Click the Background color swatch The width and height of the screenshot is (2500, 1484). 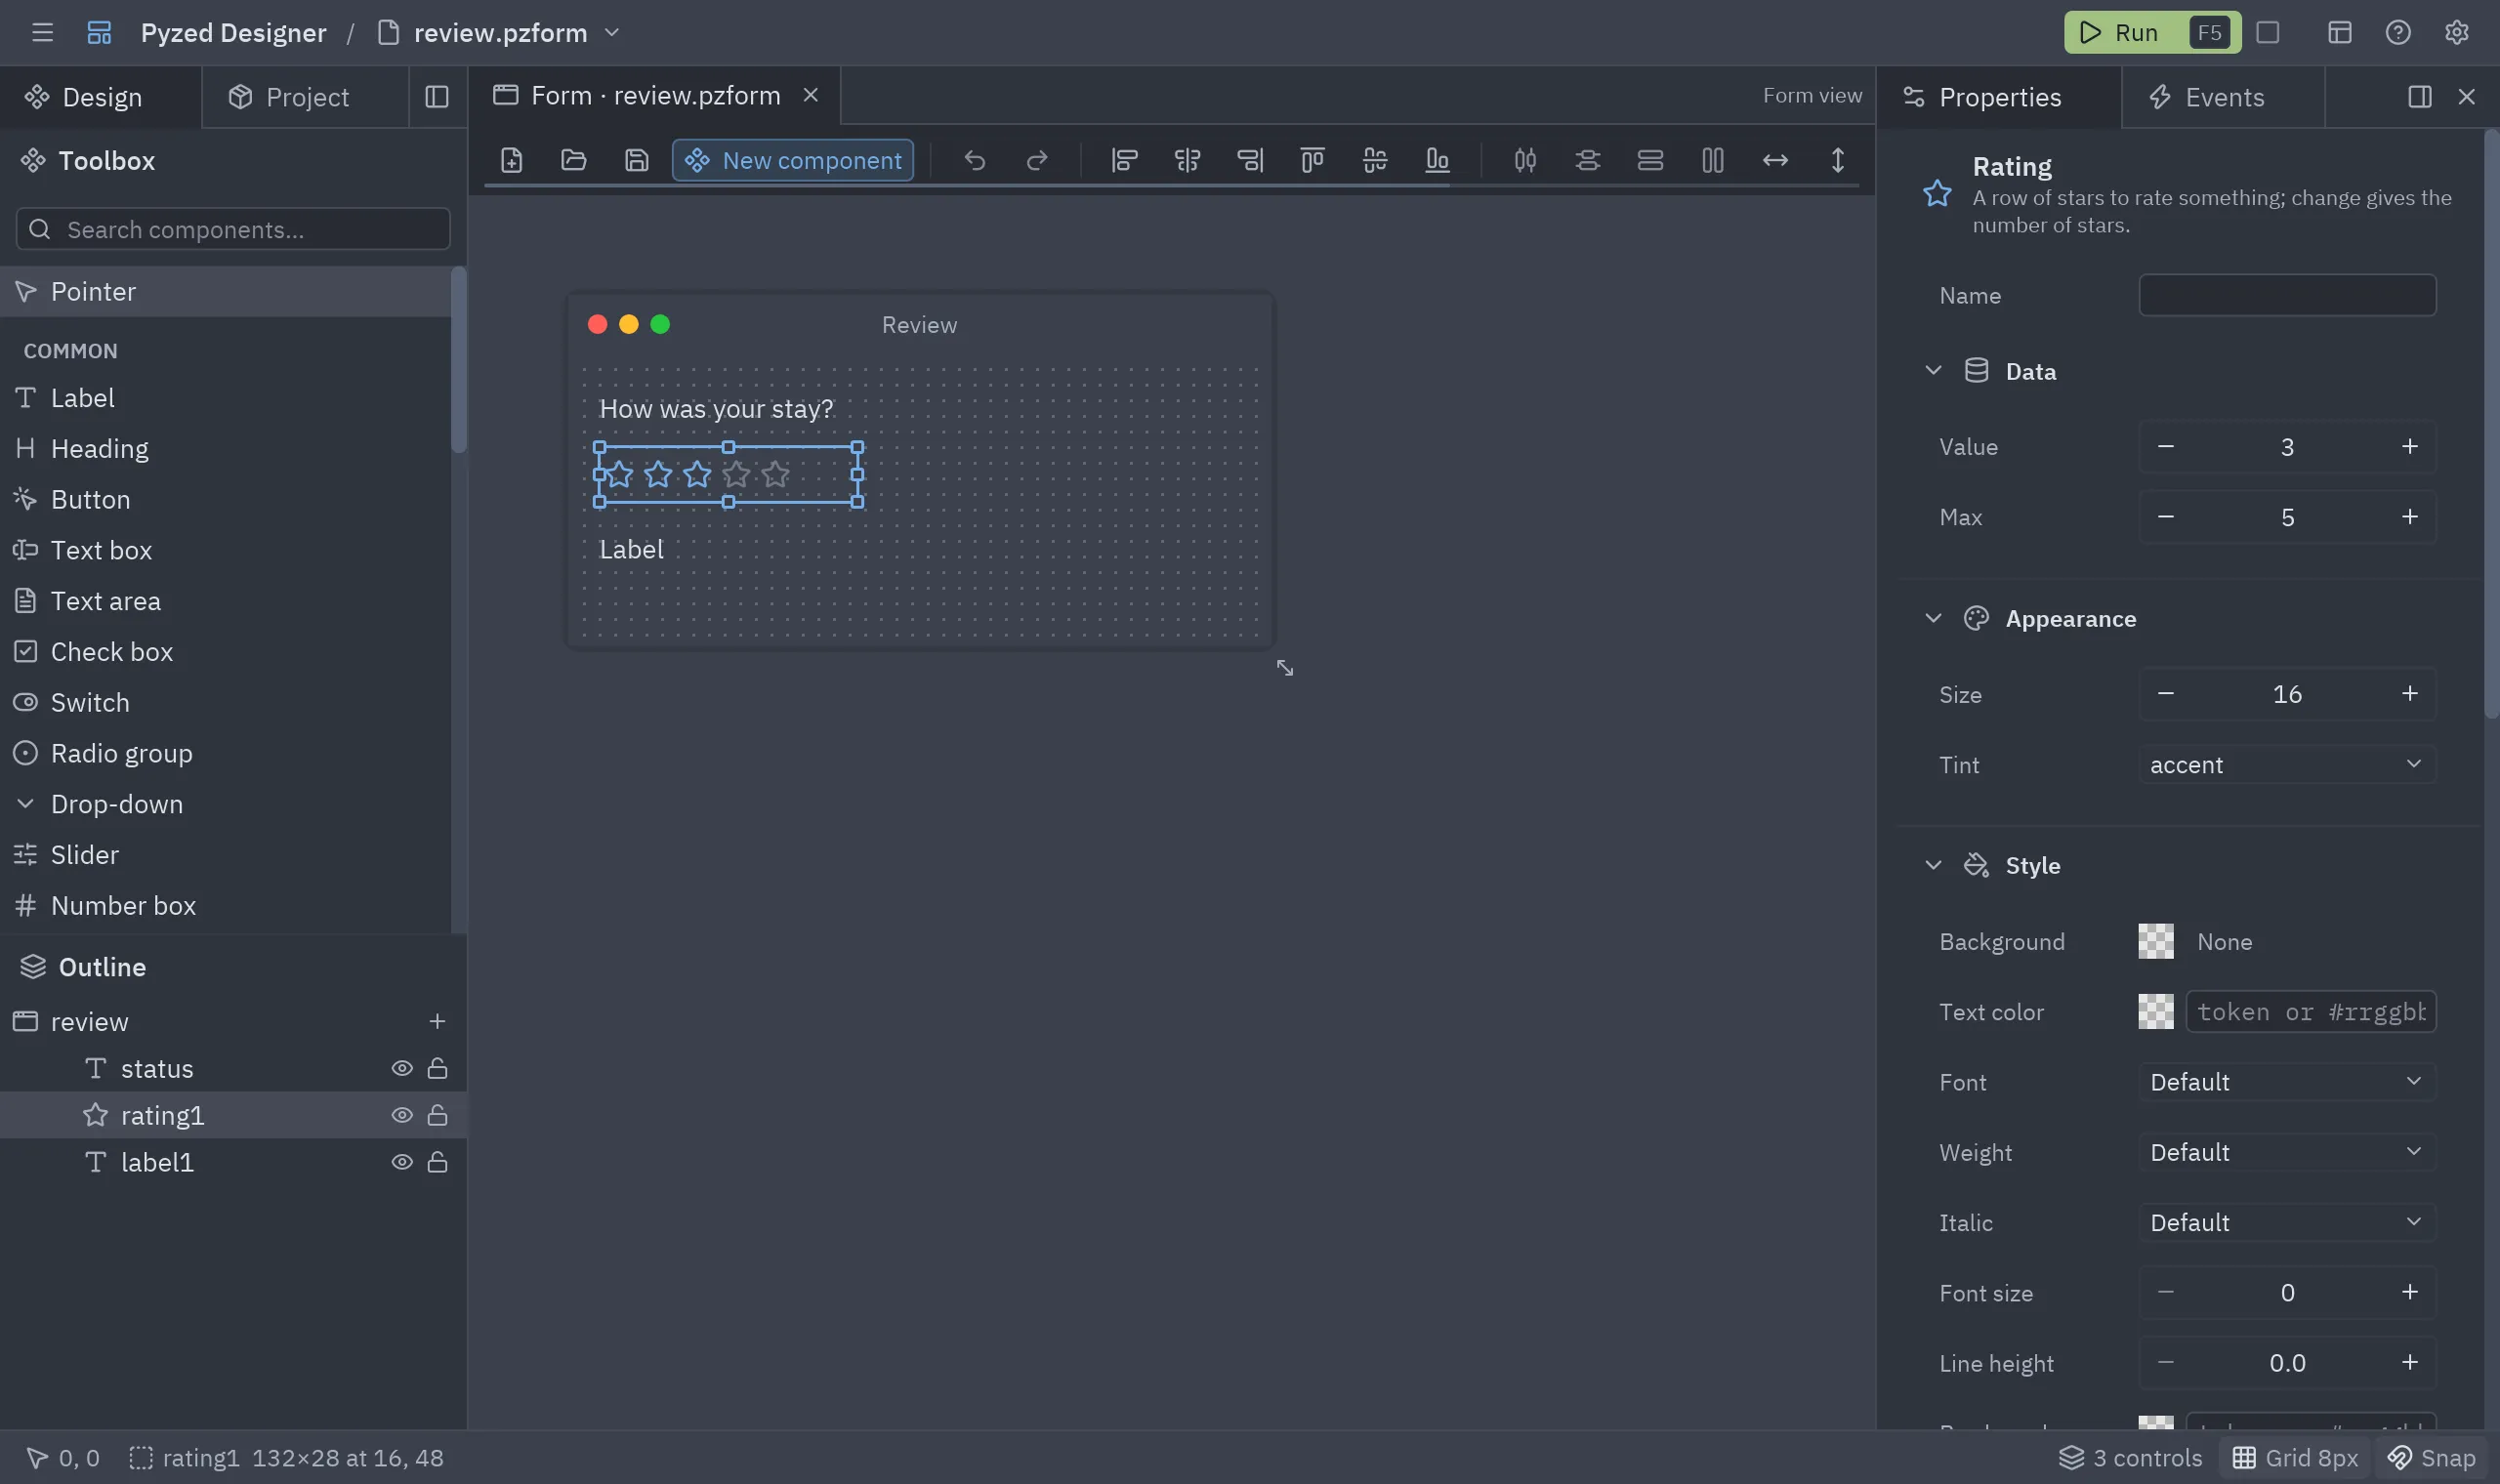pos(2155,941)
